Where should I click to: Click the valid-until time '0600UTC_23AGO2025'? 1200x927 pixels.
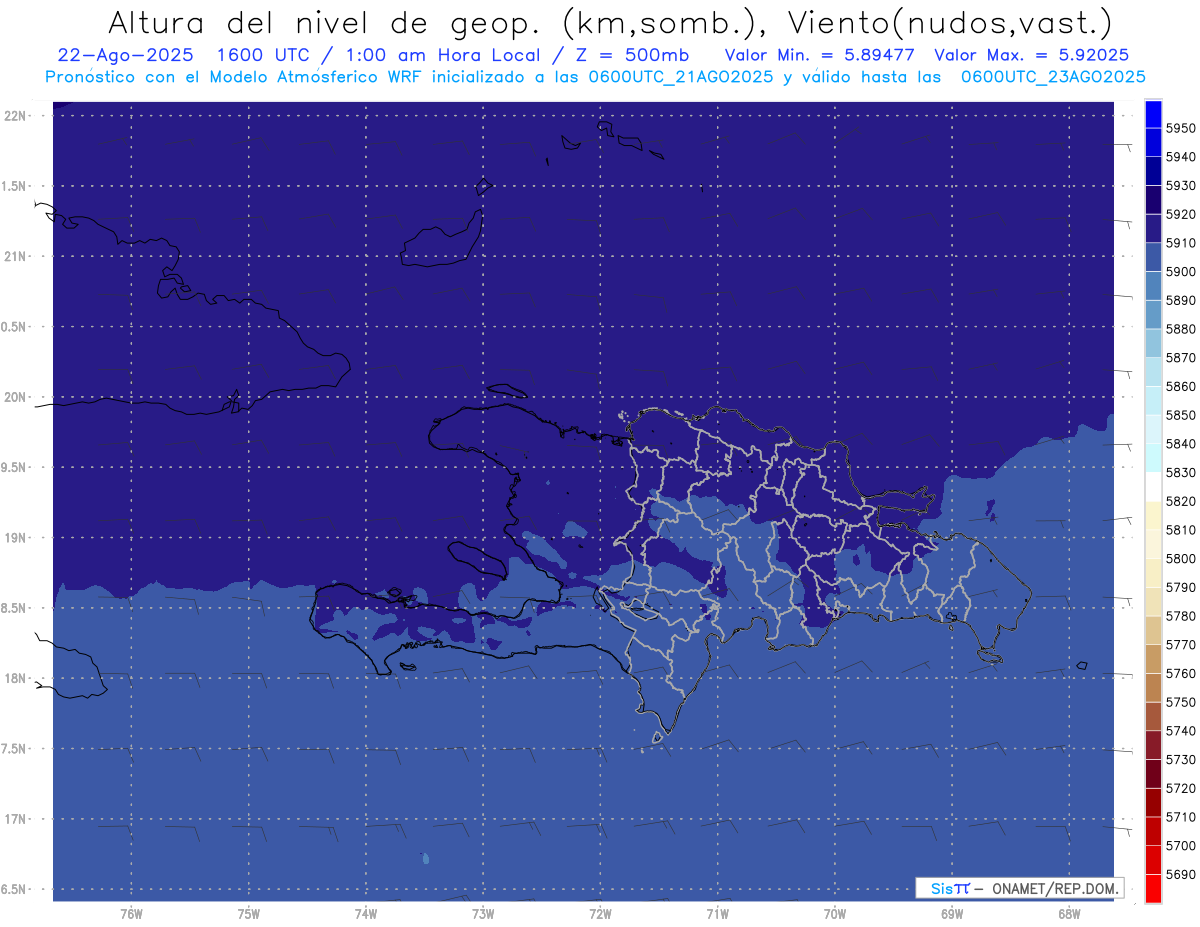1053,76
